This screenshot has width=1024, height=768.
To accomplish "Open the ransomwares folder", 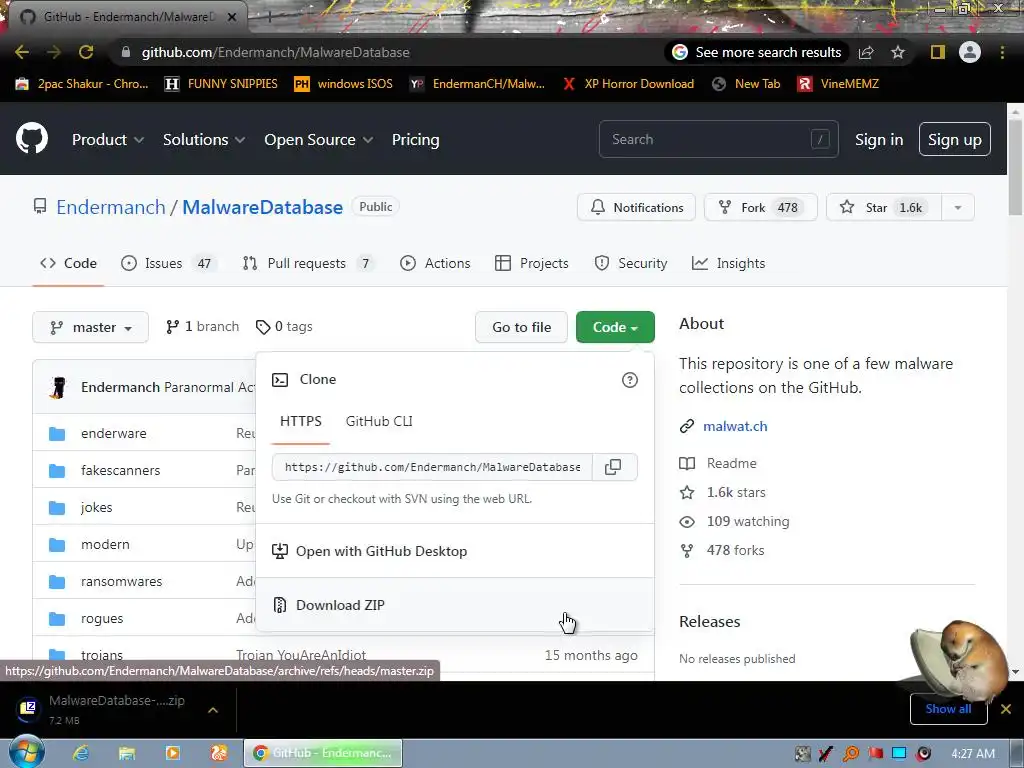I will [x=121, y=581].
